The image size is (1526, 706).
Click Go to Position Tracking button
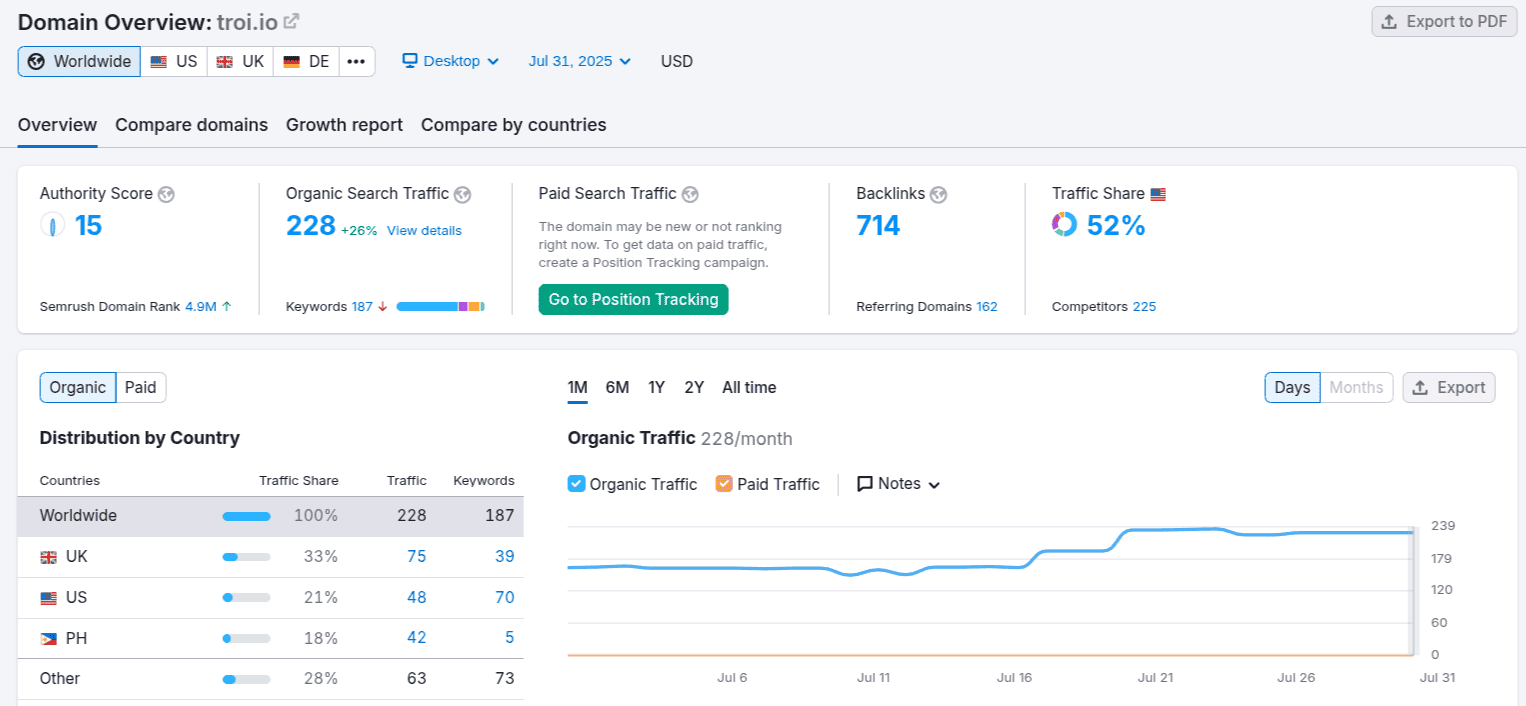[633, 299]
